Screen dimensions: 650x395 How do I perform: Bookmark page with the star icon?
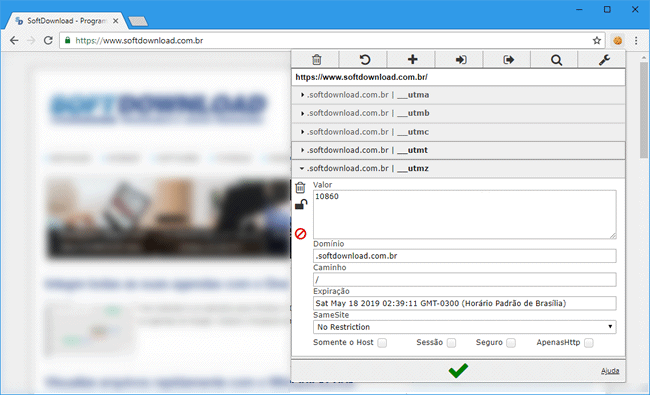tap(597, 41)
